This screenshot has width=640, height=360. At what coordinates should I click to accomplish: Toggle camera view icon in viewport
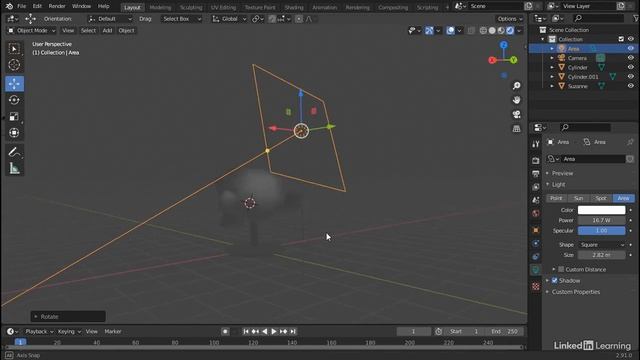coord(517,114)
